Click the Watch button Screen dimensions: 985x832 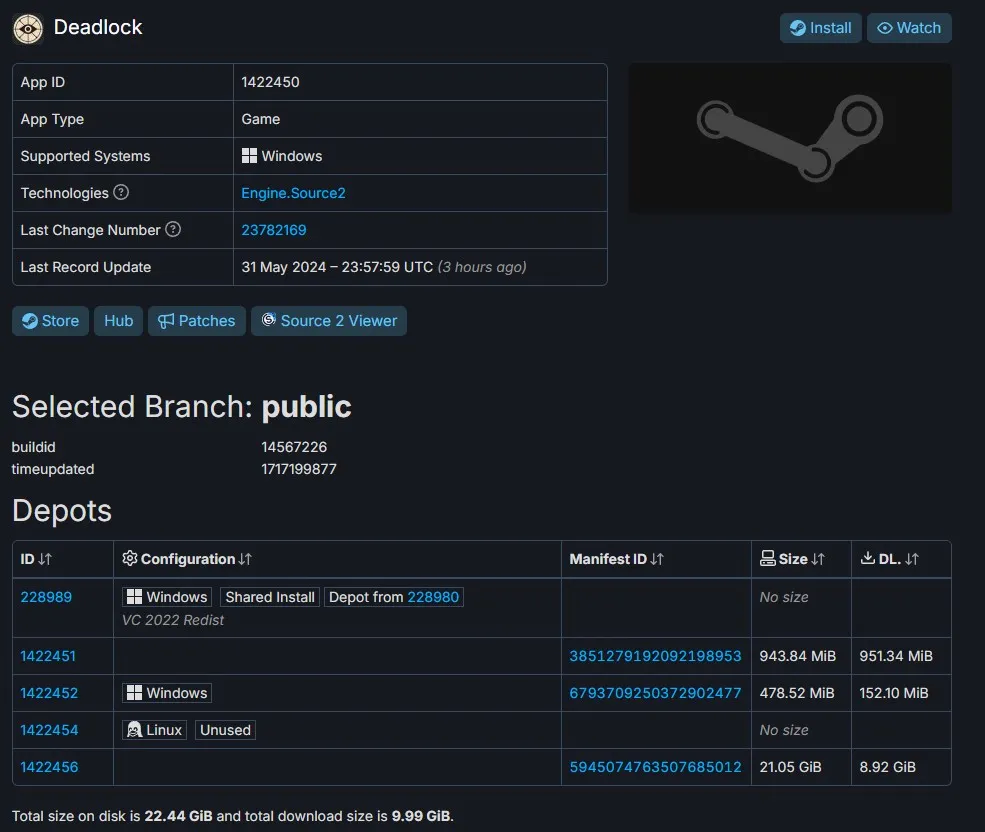pyautogui.click(x=909, y=28)
